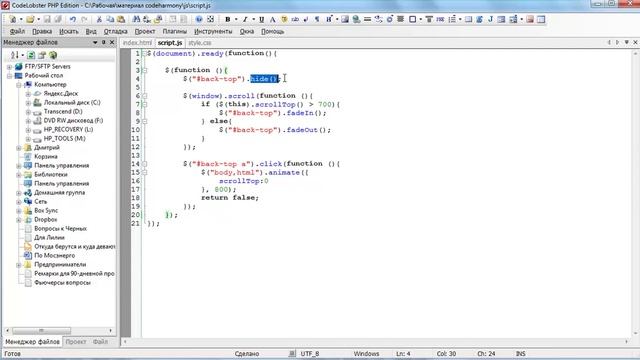Select the Dropbox folder
The image size is (640, 360).
click(46, 220)
